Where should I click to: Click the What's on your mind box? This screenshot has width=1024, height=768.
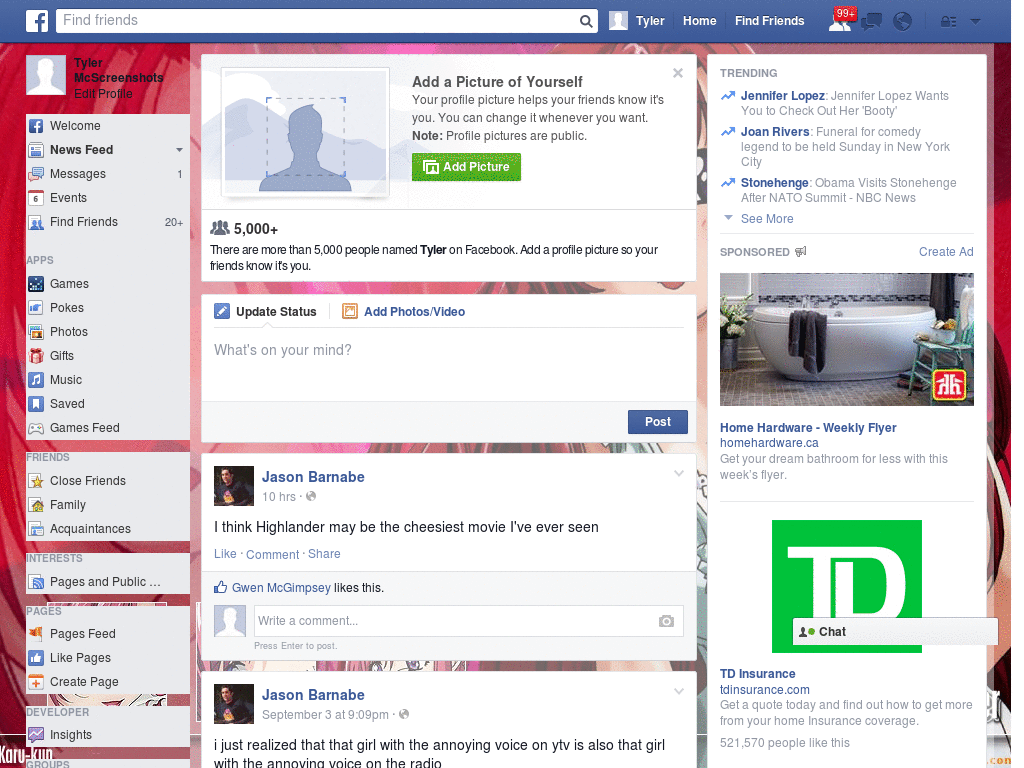449,363
